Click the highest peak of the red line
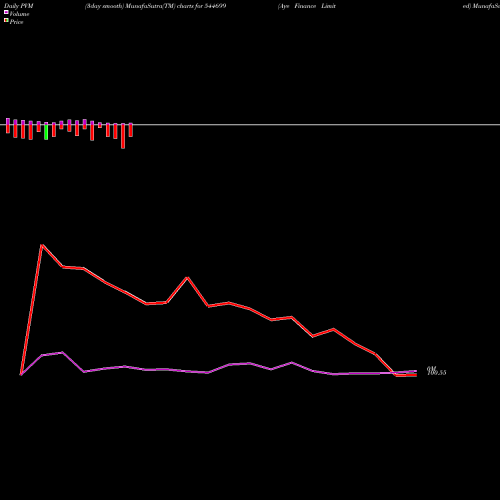This screenshot has height=500, width=500. (x=42, y=245)
